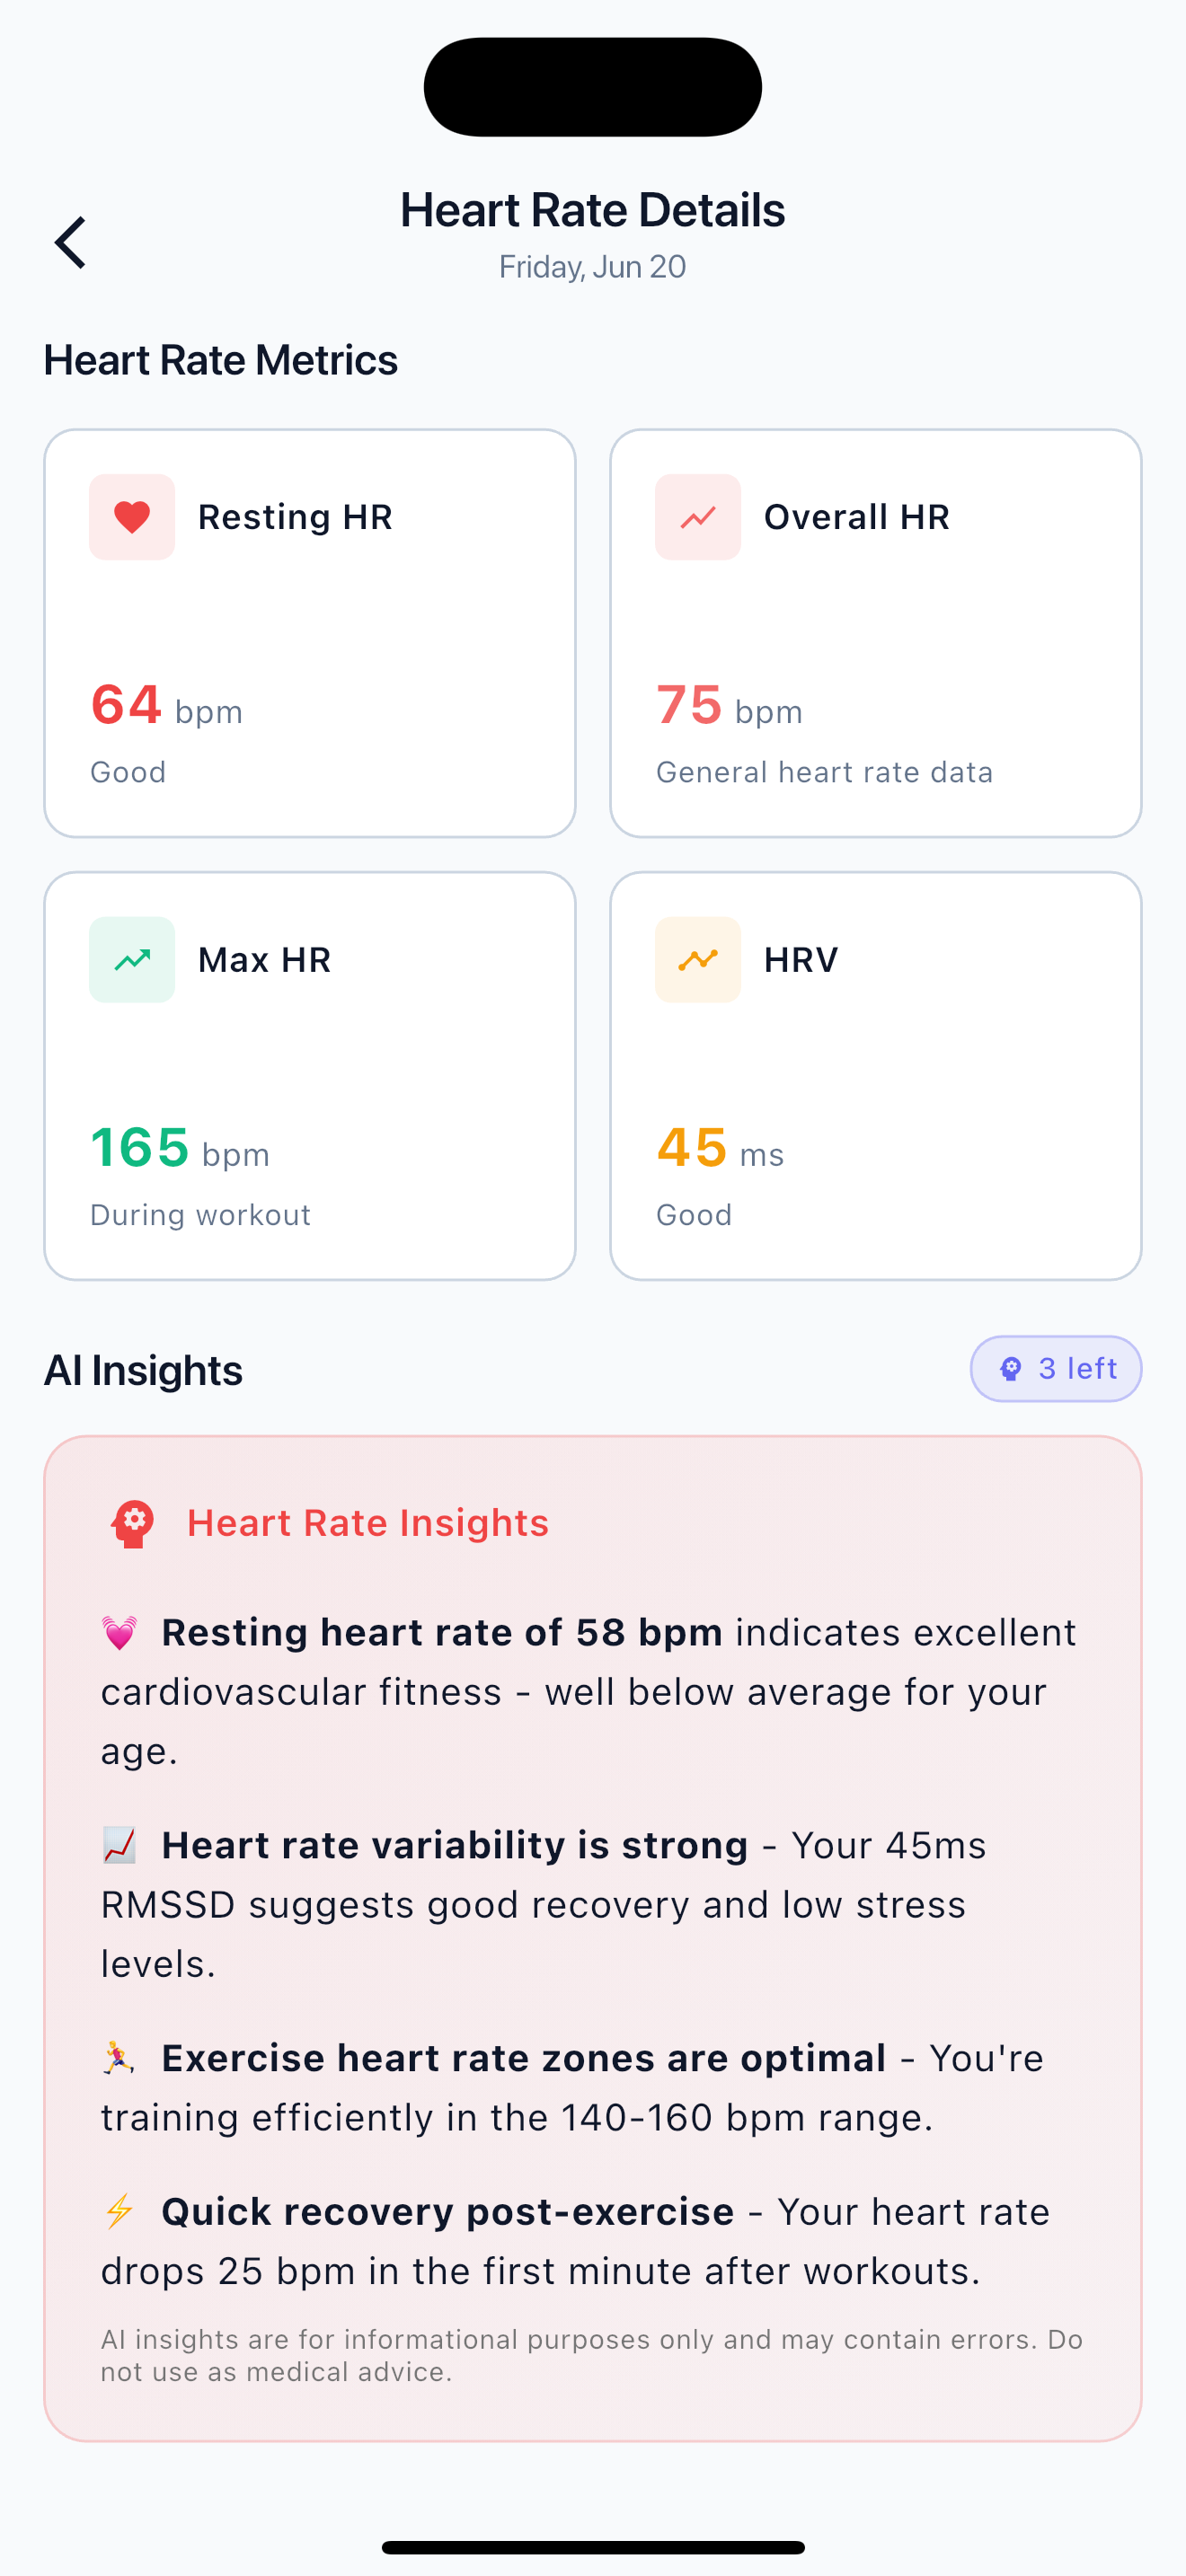Click the red heart Resting HR icon
The image size is (1186, 2576).
point(132,517)
